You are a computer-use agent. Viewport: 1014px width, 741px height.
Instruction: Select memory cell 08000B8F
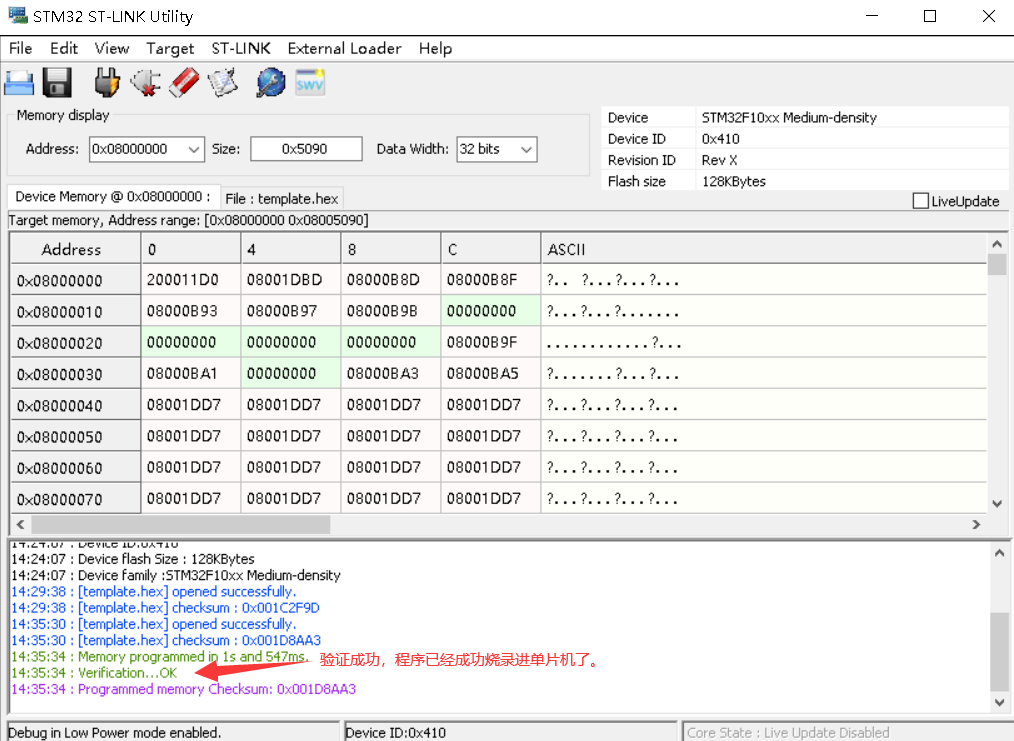click(490, 280)
